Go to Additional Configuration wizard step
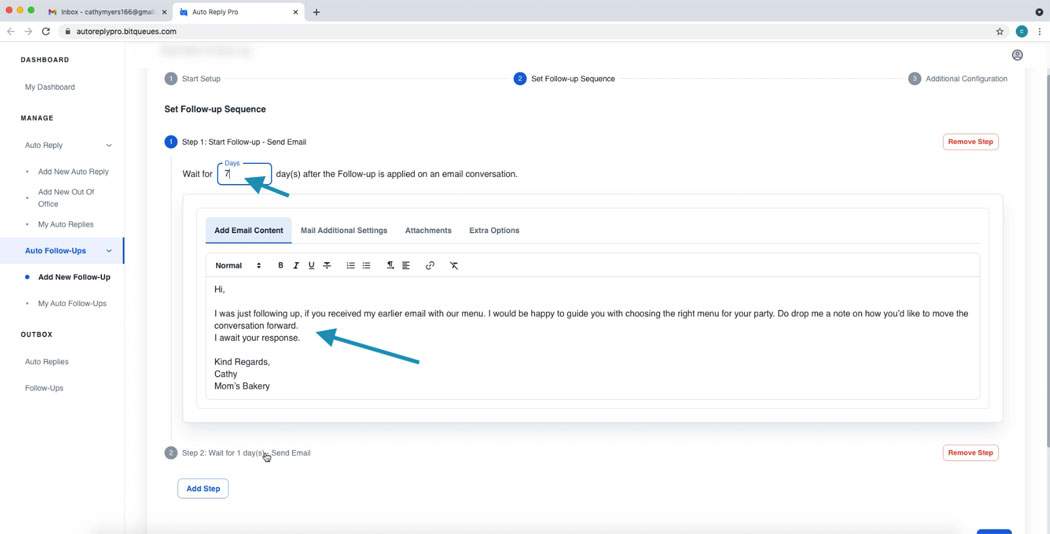Image resolution: width=1050 pixels, height=534 pixels. tap(958, 78)
